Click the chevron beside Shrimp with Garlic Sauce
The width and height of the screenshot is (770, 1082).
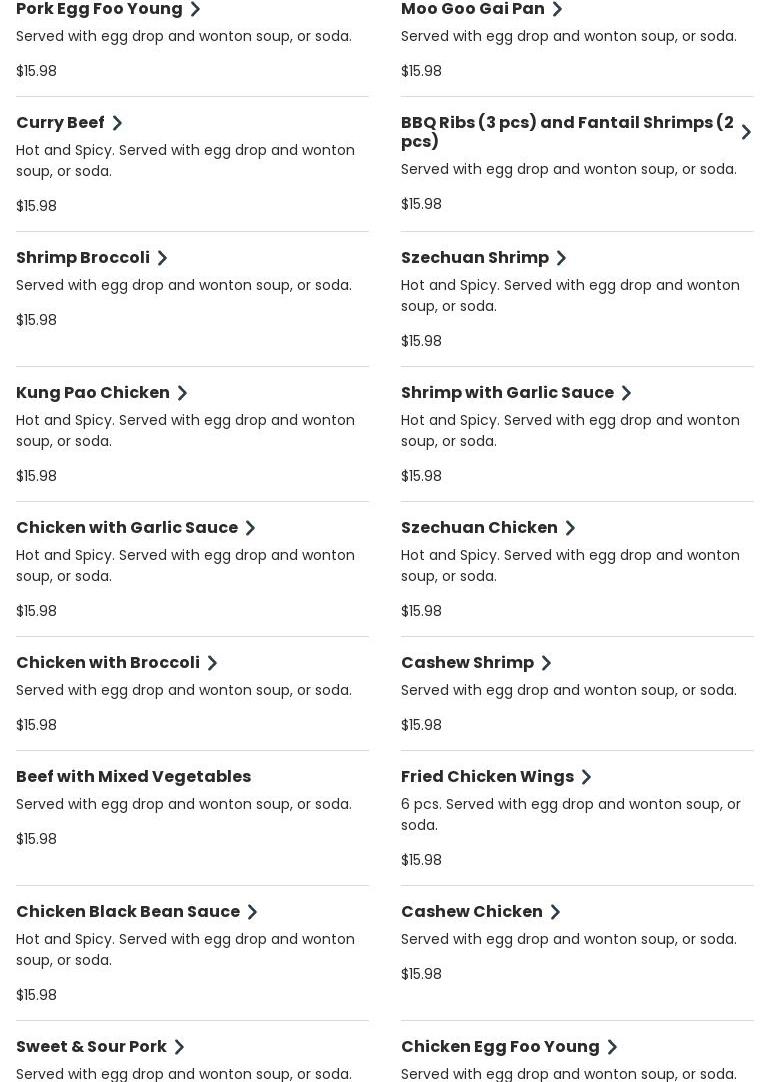click(626, 393)
